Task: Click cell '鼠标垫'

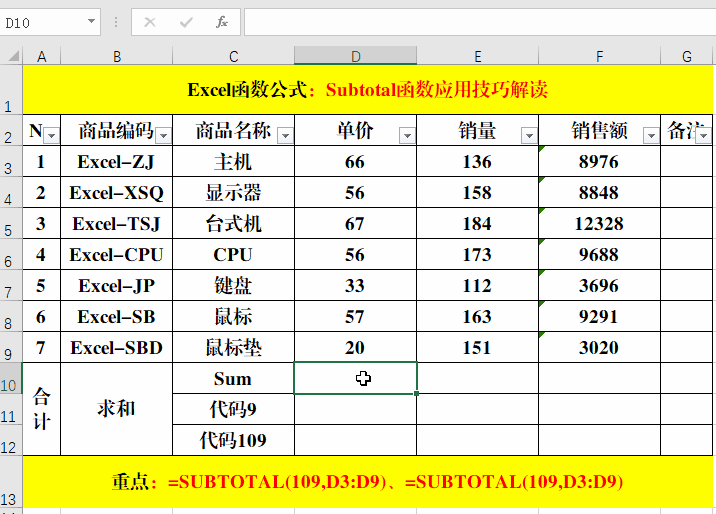Action: (233, 348)
